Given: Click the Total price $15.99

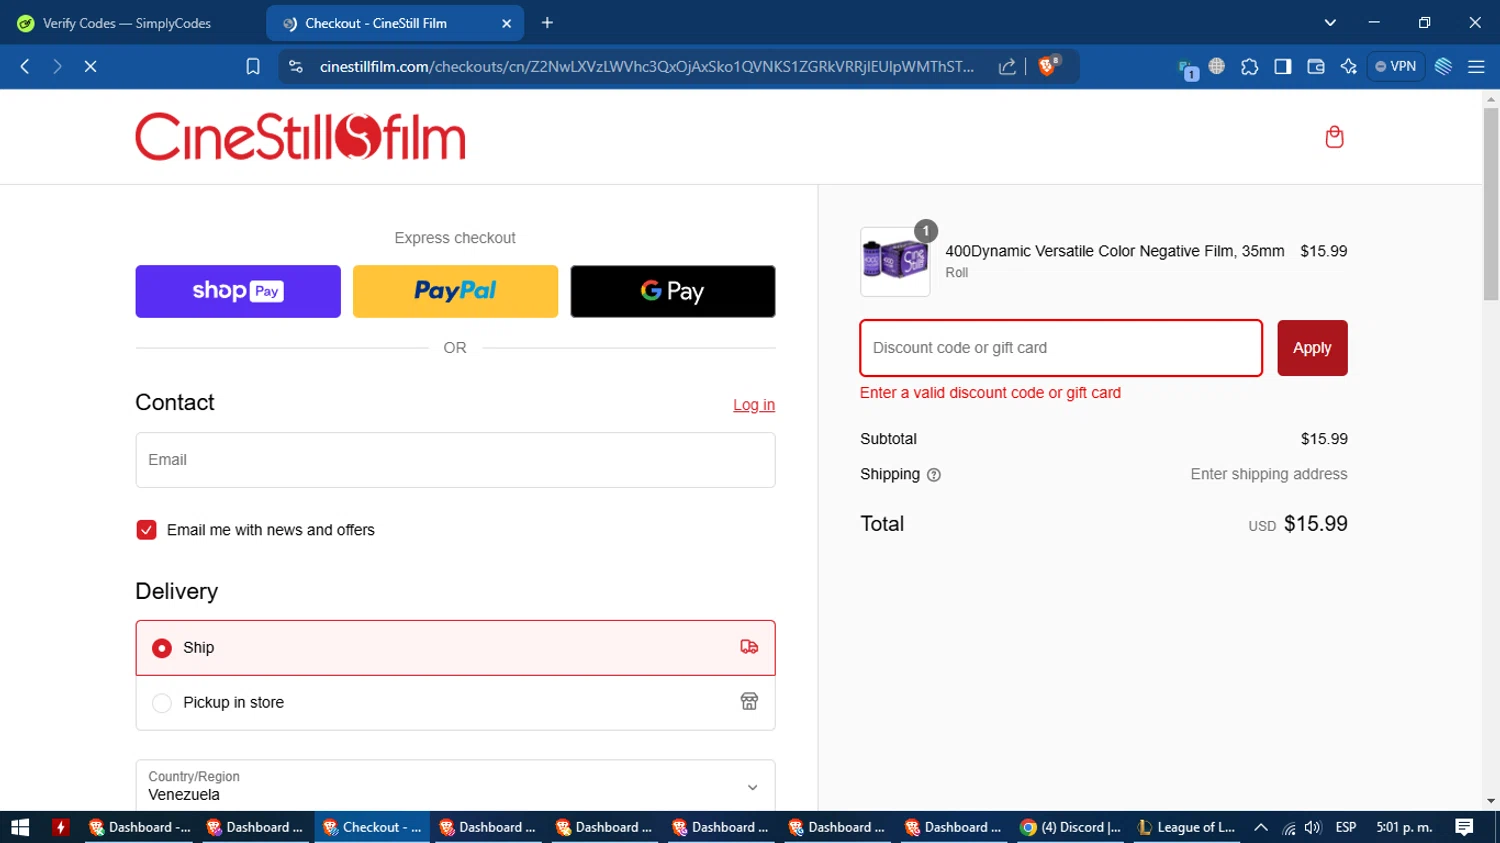Looking at the screenshot, I should (1315, 524).
